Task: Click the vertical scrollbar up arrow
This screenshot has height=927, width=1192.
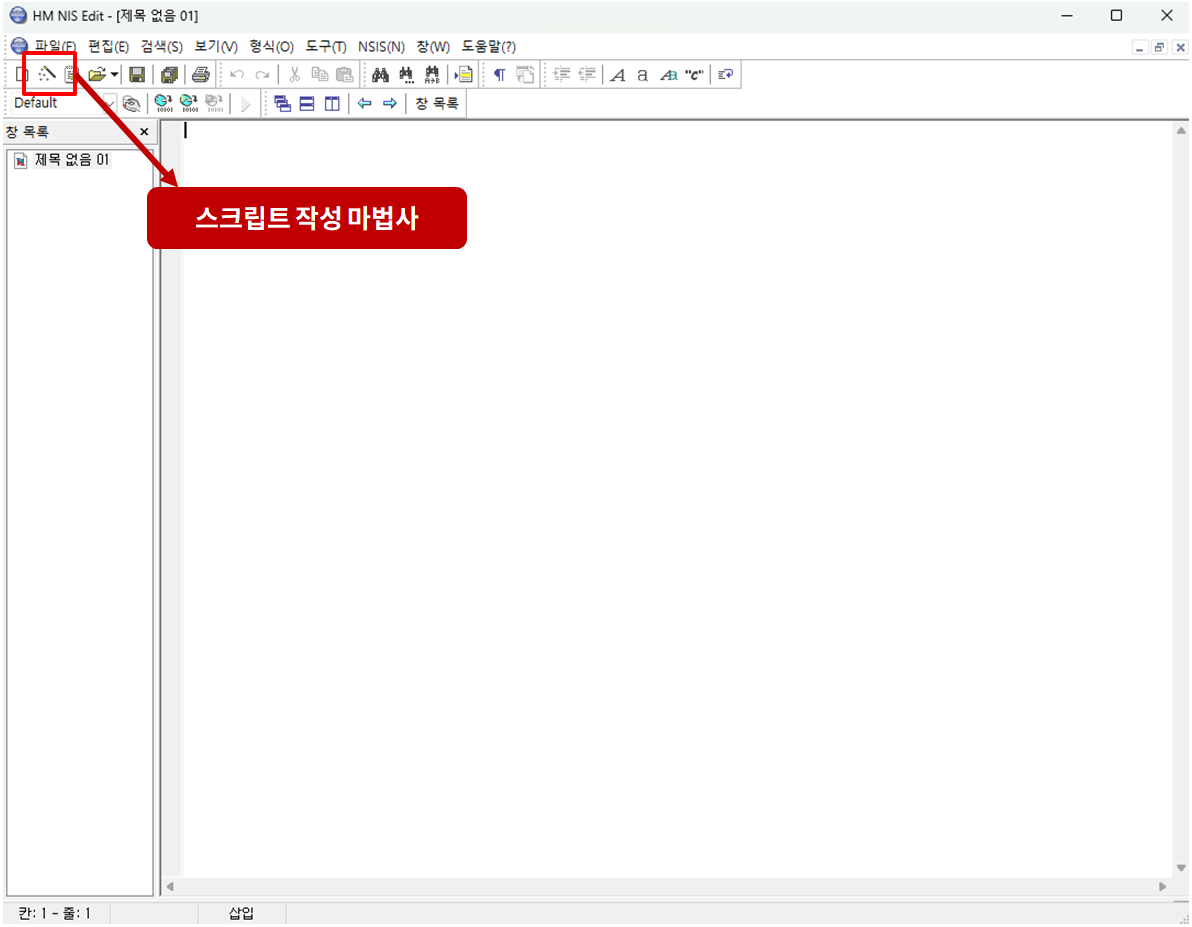Action: 1181,131
